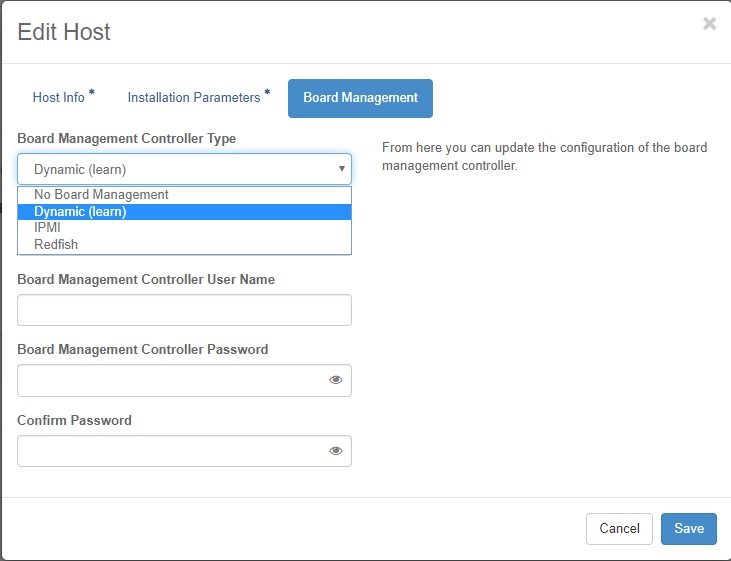Close the Edit Host dialog
The height and width of the screenshot is (561, 731).
(x=709, y=24)
